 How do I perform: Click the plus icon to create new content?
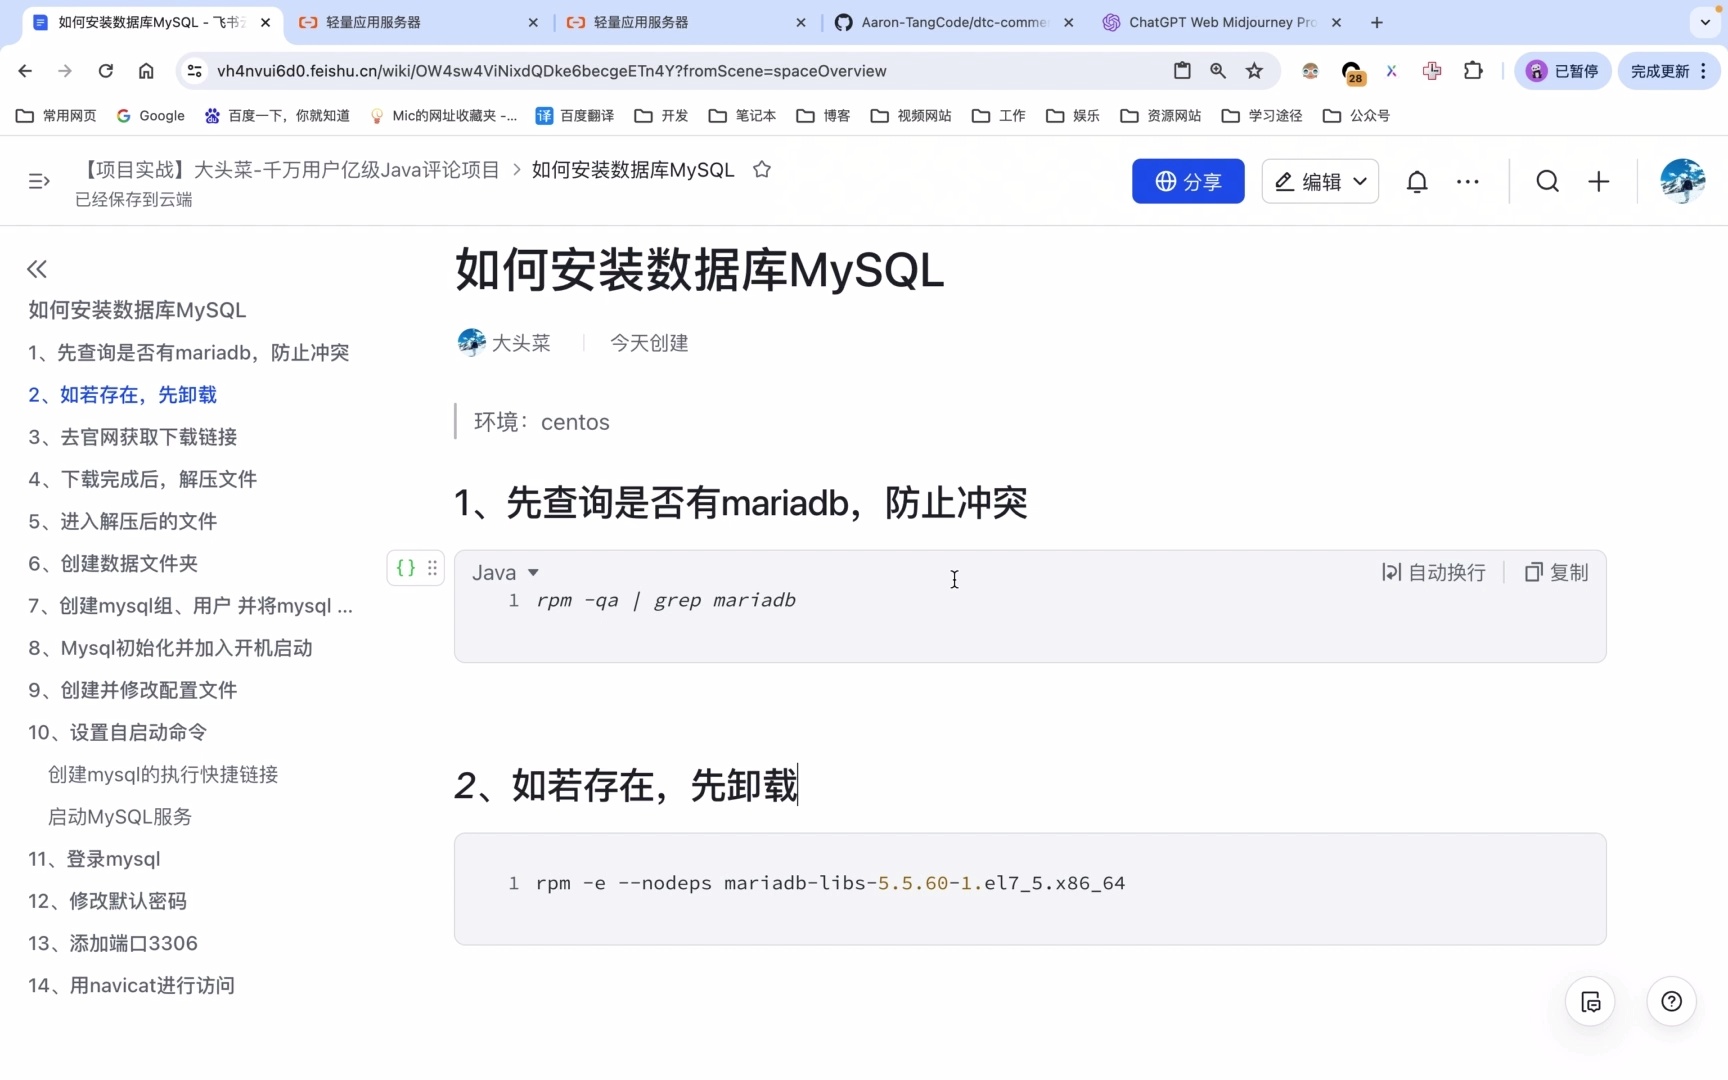[1598, 181]
